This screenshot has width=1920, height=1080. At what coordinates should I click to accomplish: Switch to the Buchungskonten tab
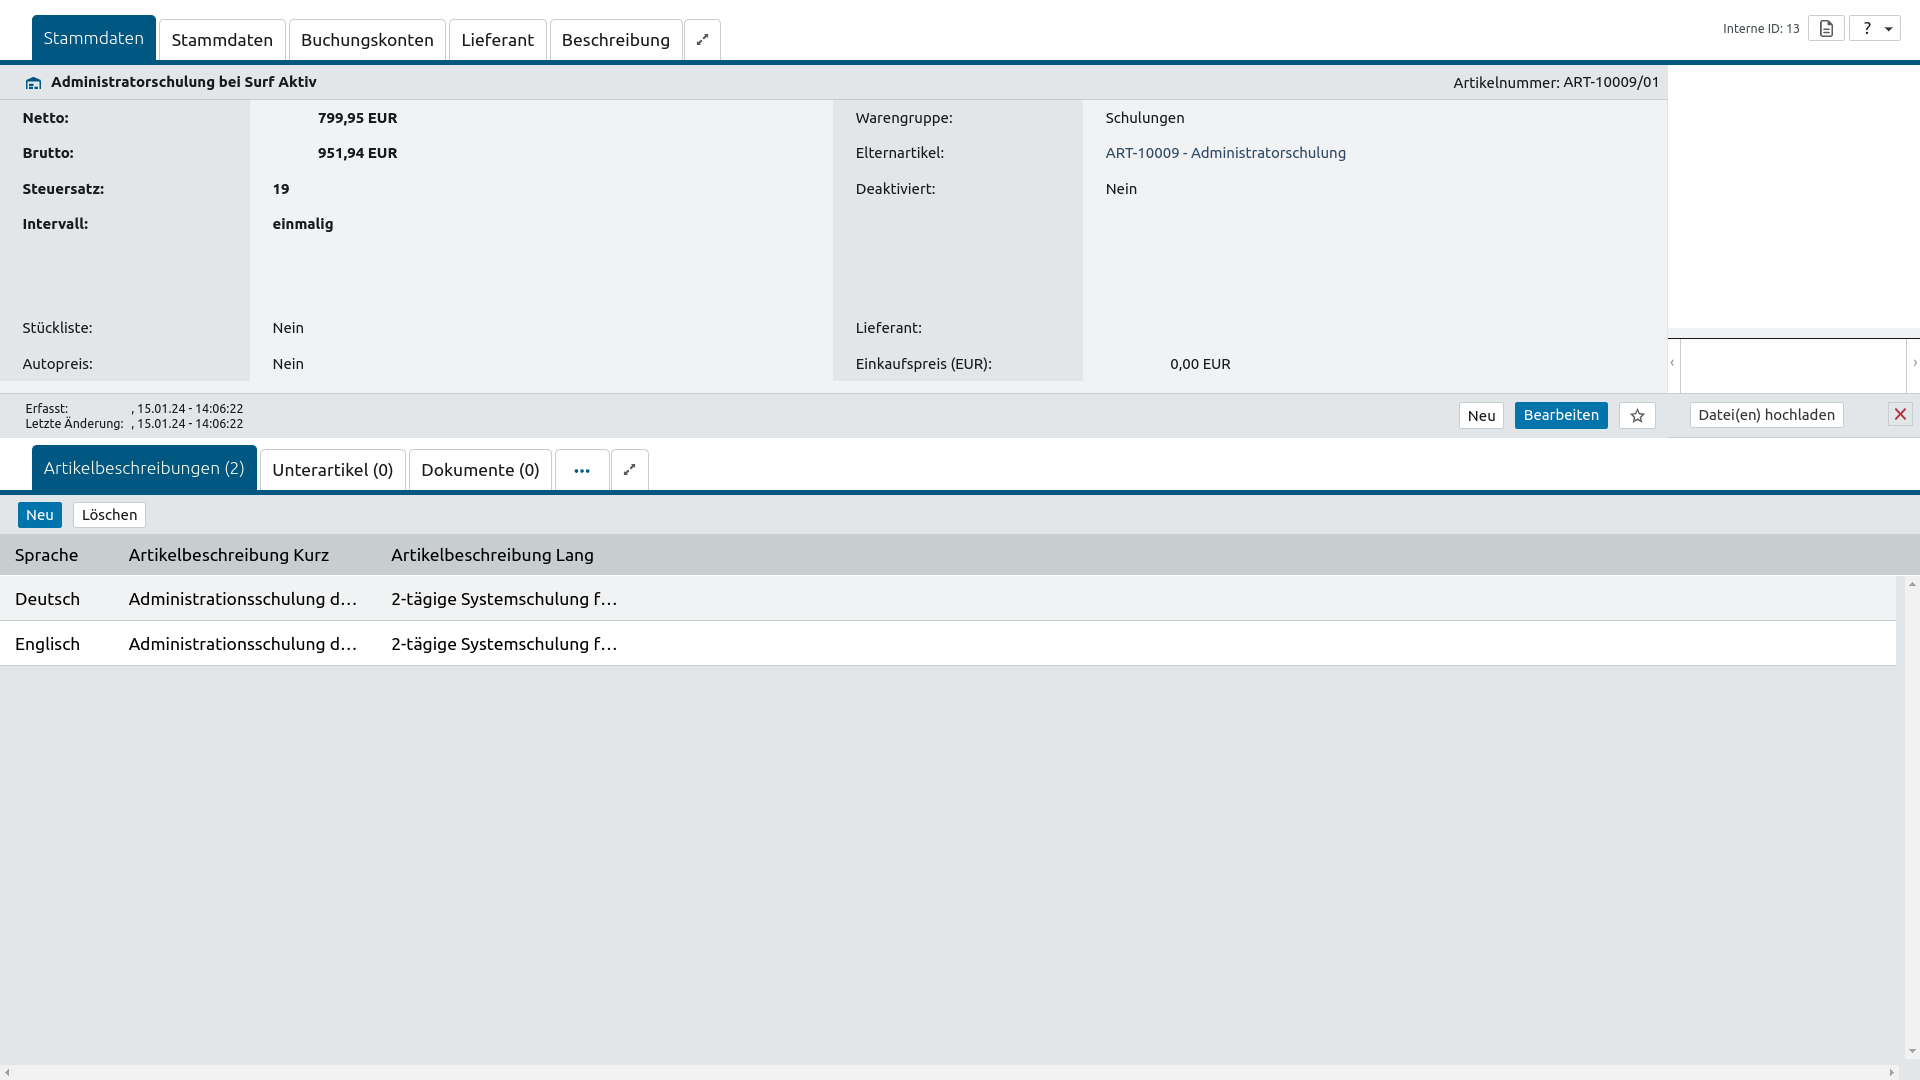coord(367,40)
